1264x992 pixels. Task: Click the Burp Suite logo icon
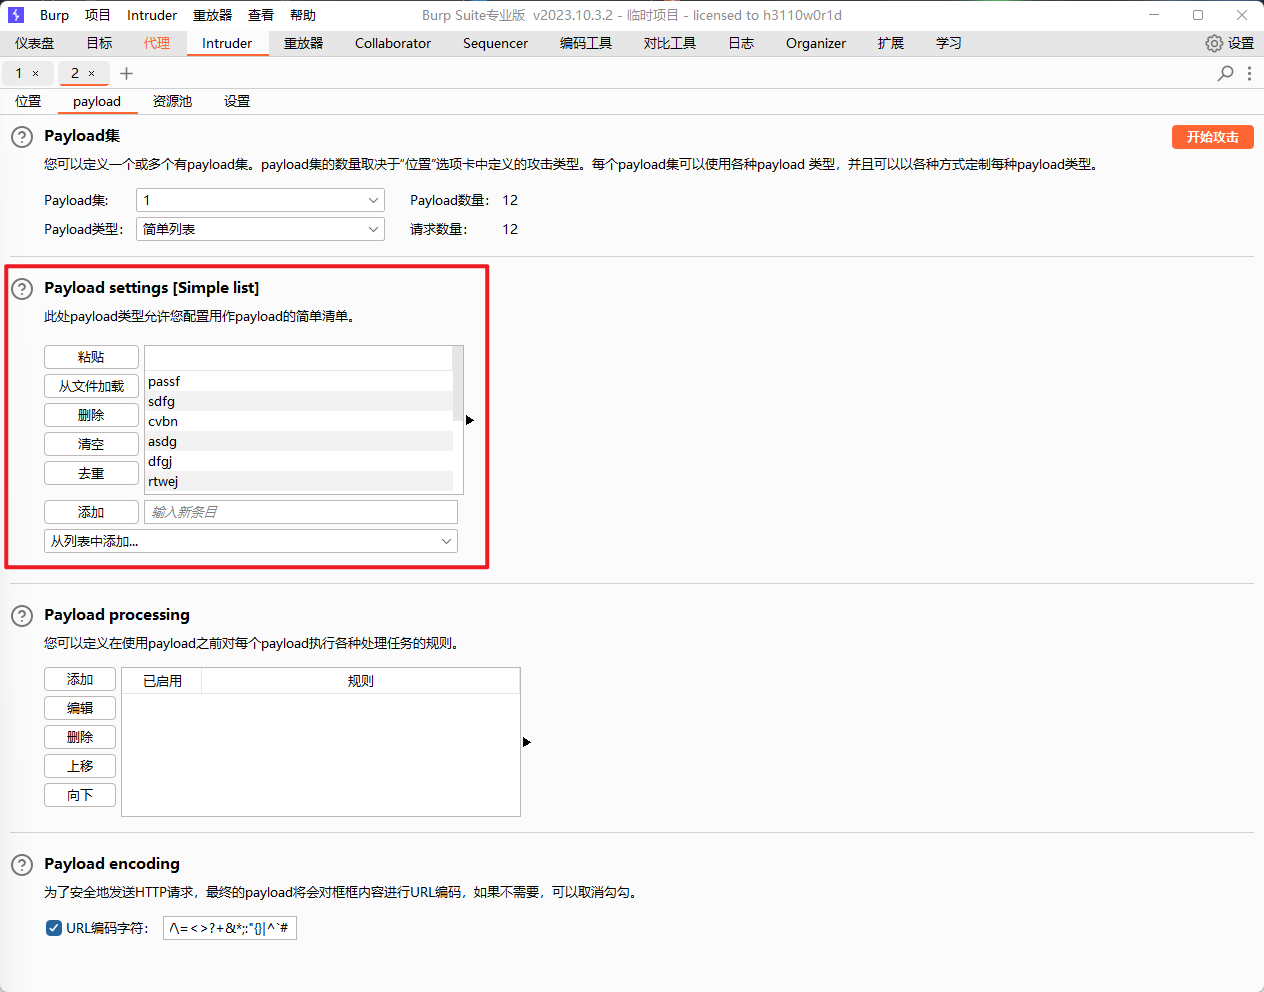(16, 15)
